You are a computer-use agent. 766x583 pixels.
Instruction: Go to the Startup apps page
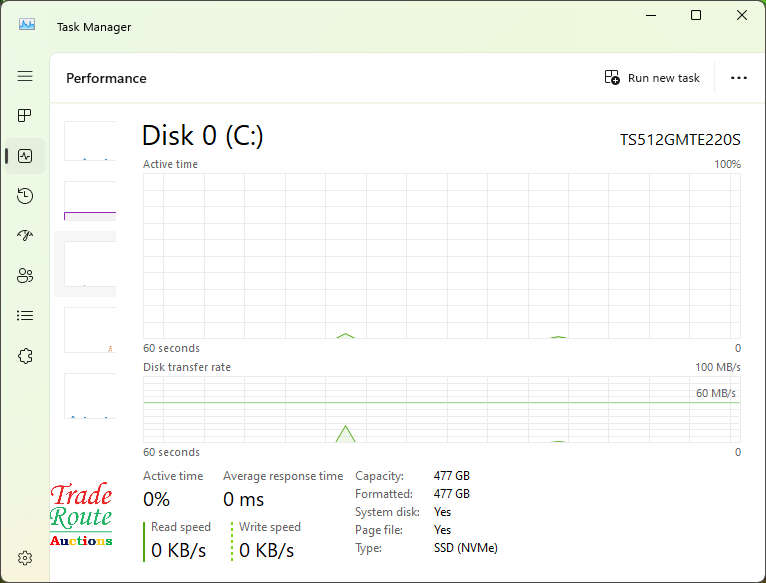click(x=25, y=236)
